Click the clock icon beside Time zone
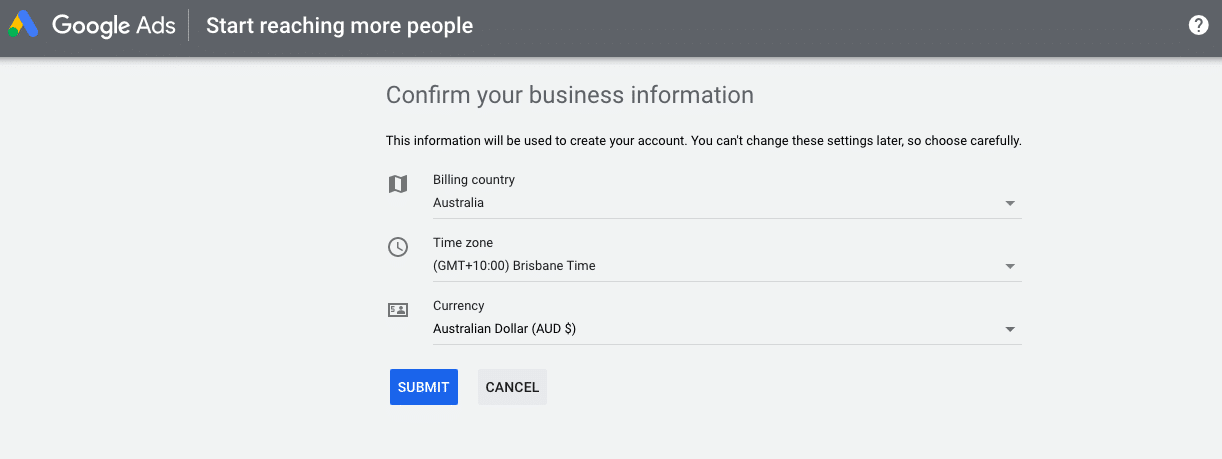 pyautogui.click(x=398, y=247)
